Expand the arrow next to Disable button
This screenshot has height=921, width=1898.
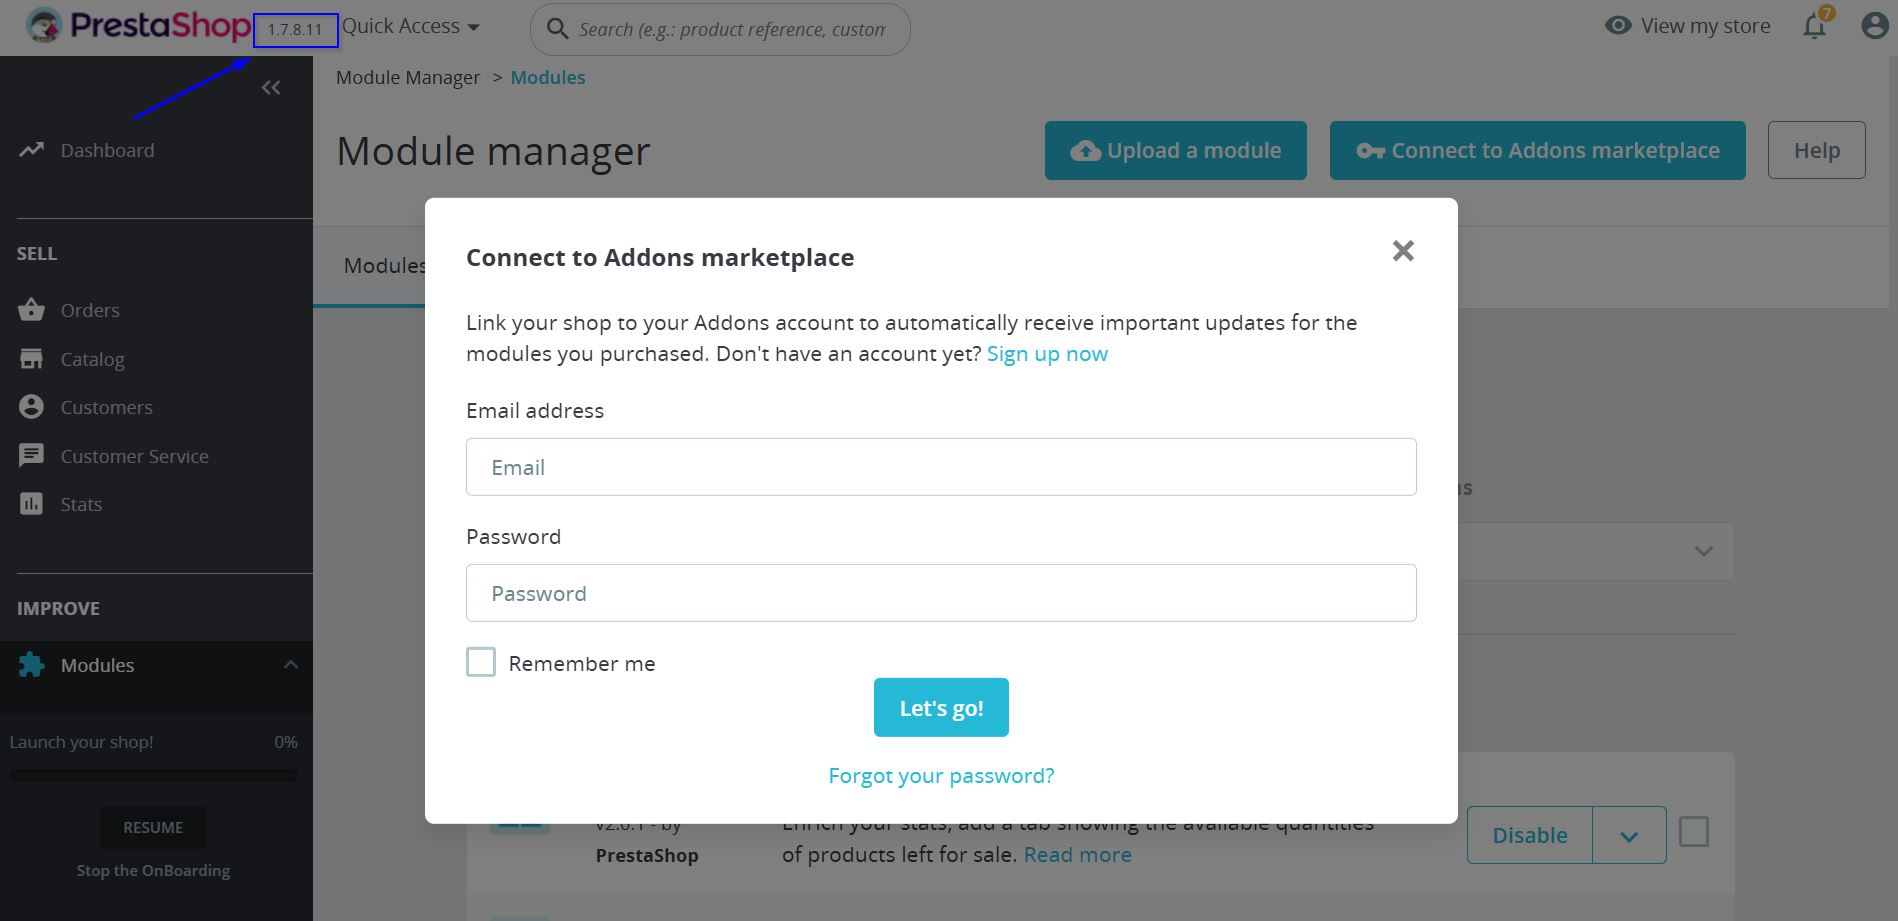1629,835
